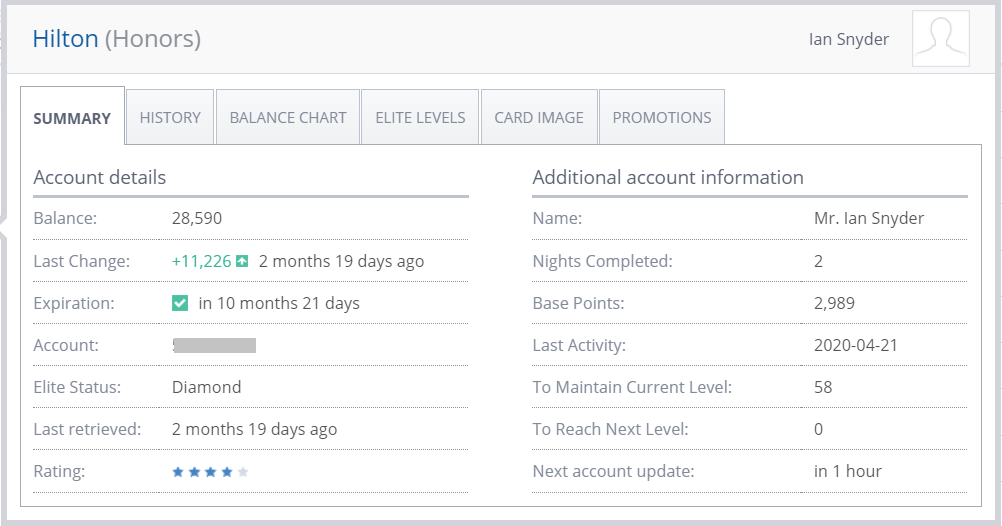Click the second rating star
The width and height of the screenshot is (1002, 526).
point(194,472)
